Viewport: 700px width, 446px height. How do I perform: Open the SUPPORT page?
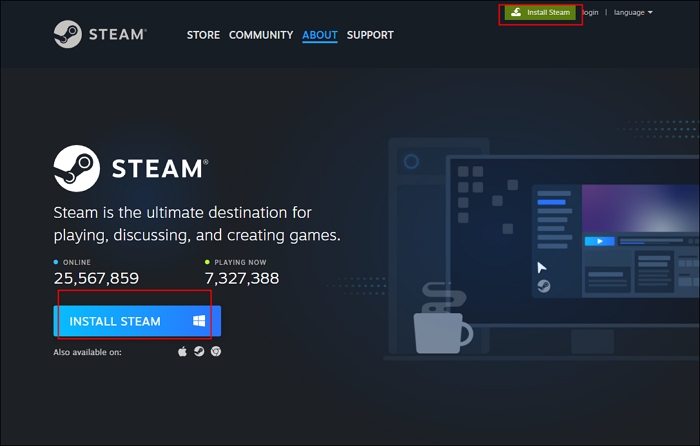point(370,35)
